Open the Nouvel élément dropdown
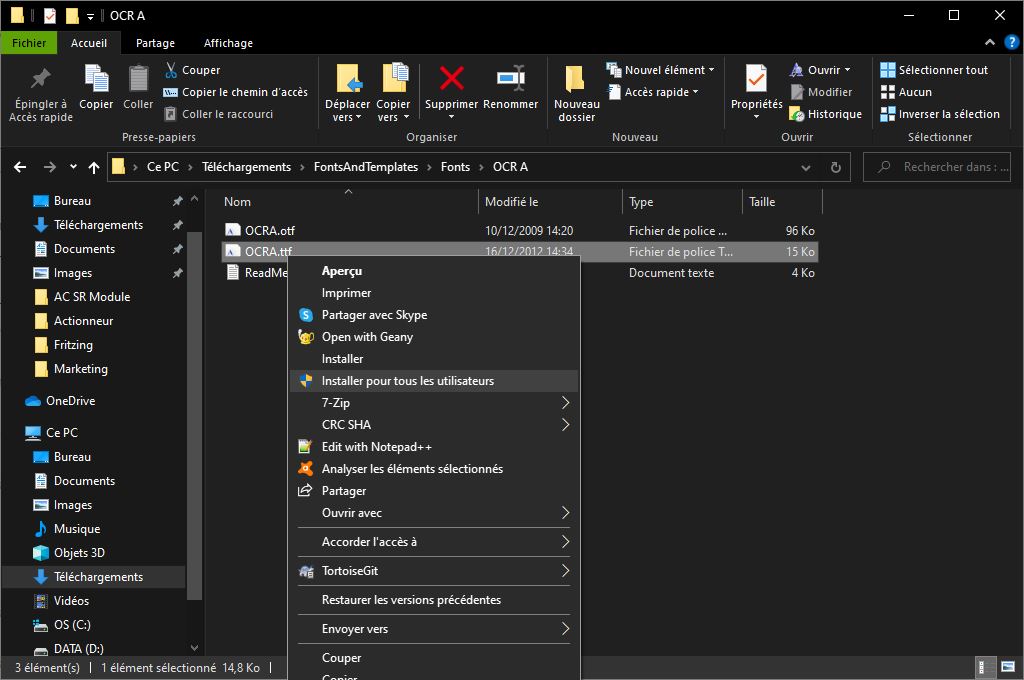This screenshot has width=1024, height=680. coord(660,70)
